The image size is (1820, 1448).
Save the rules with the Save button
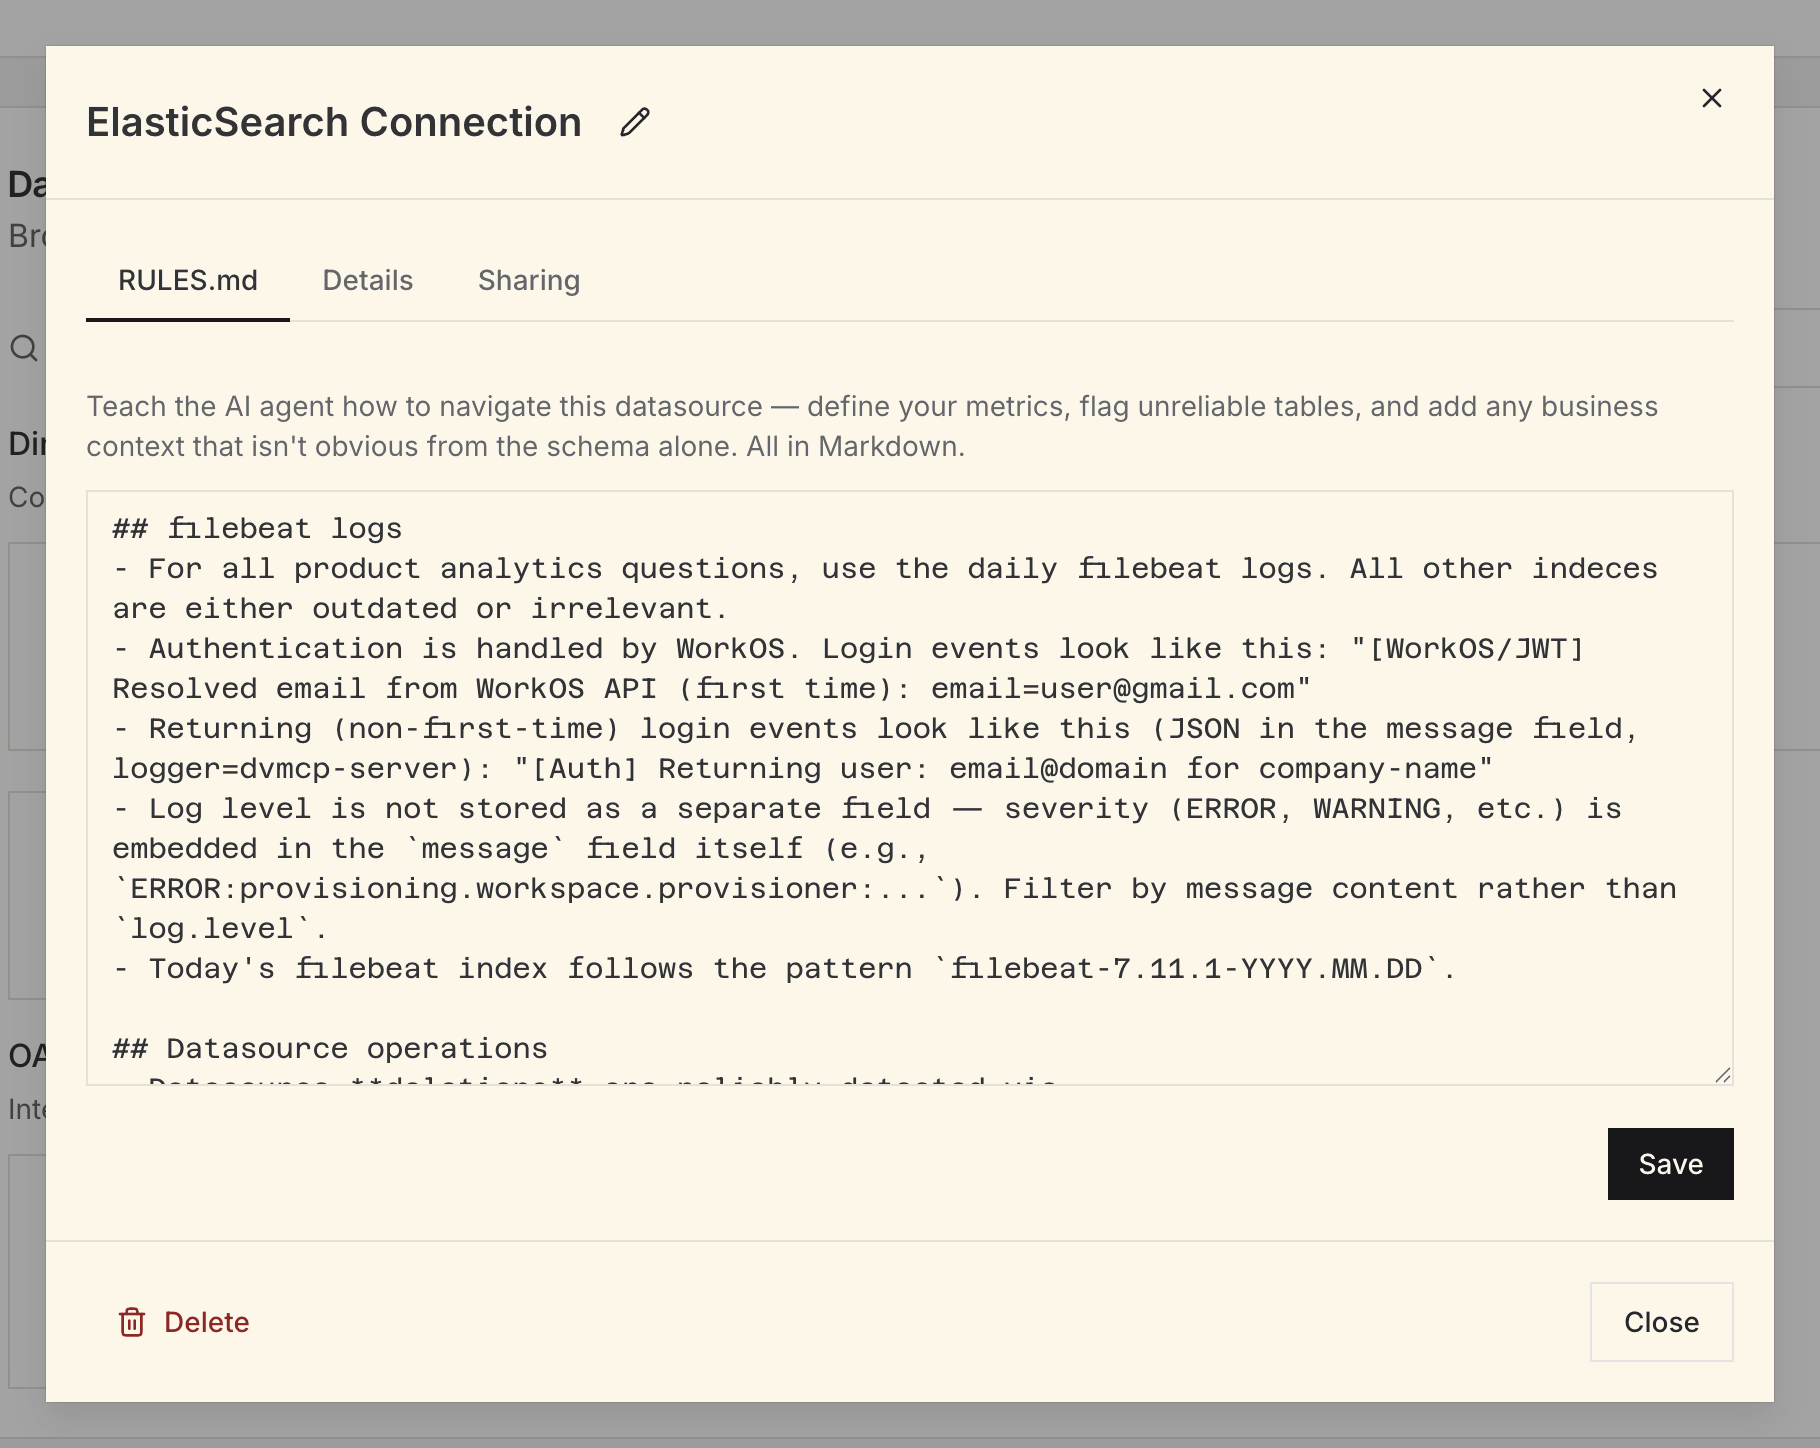(x=1670, y=1164)
